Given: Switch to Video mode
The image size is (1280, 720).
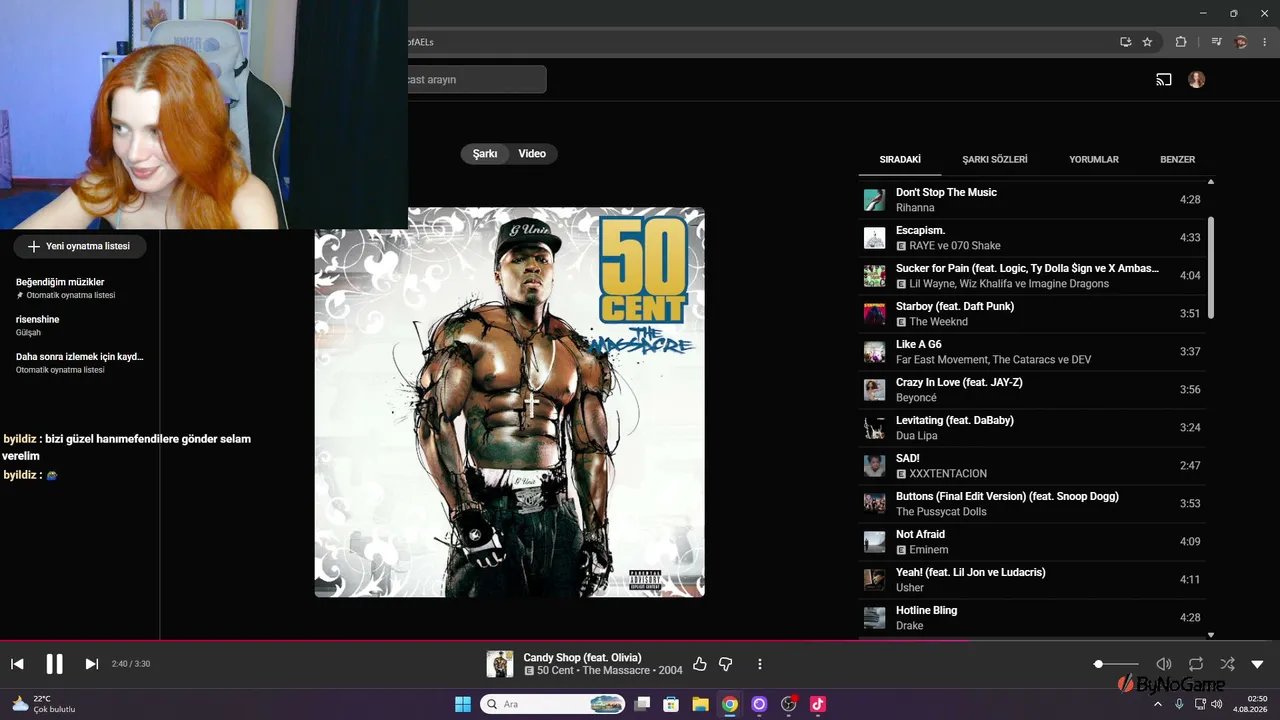Looking at the screenshot, I should pos(532,154).
